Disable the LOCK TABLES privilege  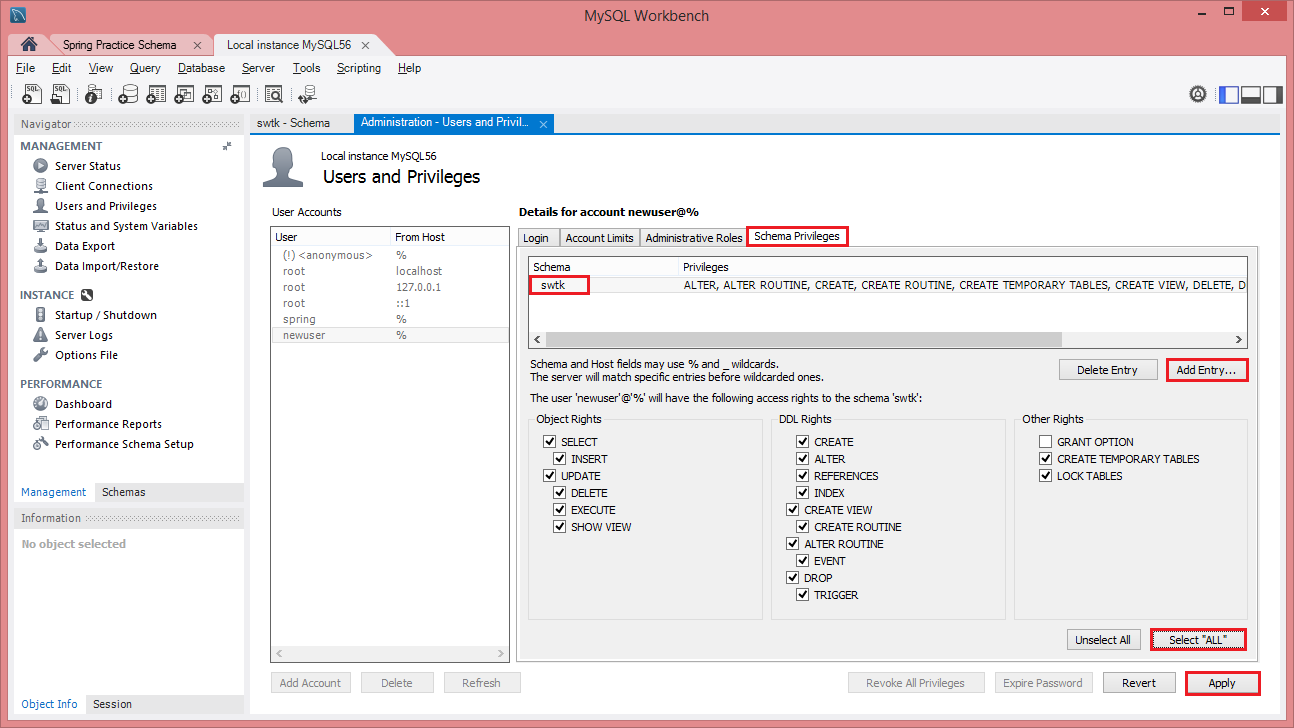tap(1045, 475)
